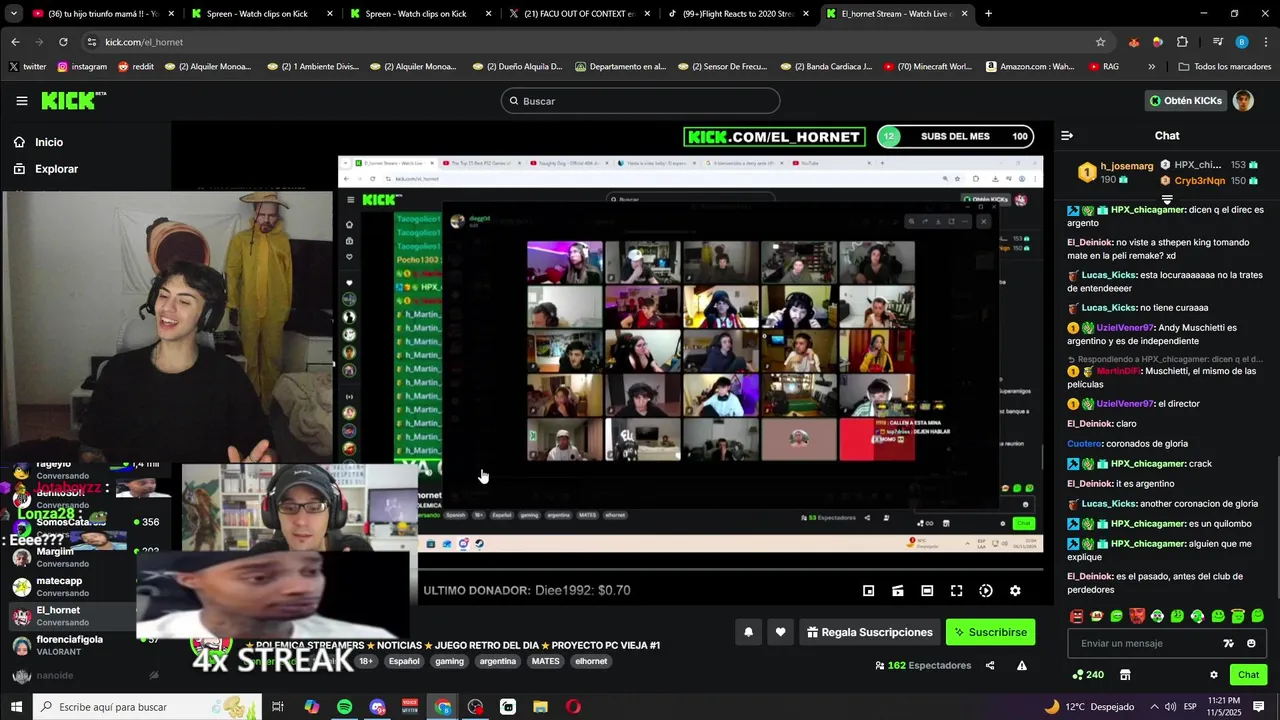Open the Kick hamburger menu
This screenshot has width=1280, height=720.
click(x=22, y=101)
